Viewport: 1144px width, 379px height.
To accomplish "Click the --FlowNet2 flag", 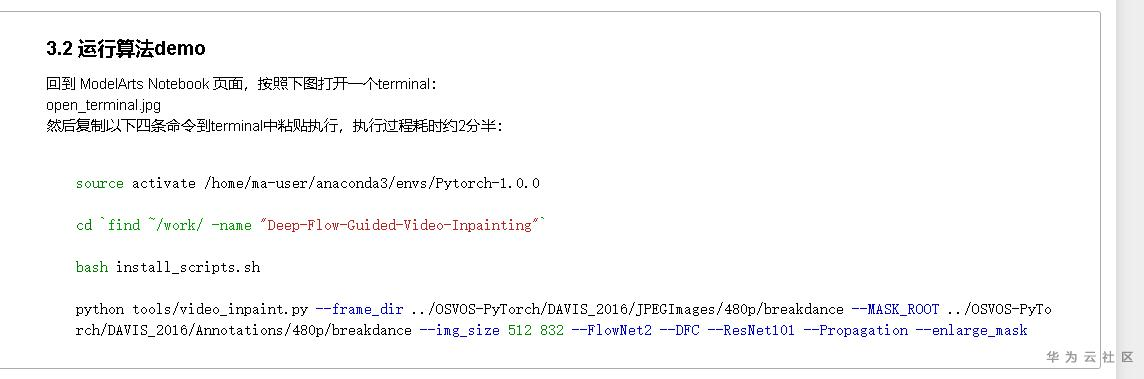I will (611, 330).
